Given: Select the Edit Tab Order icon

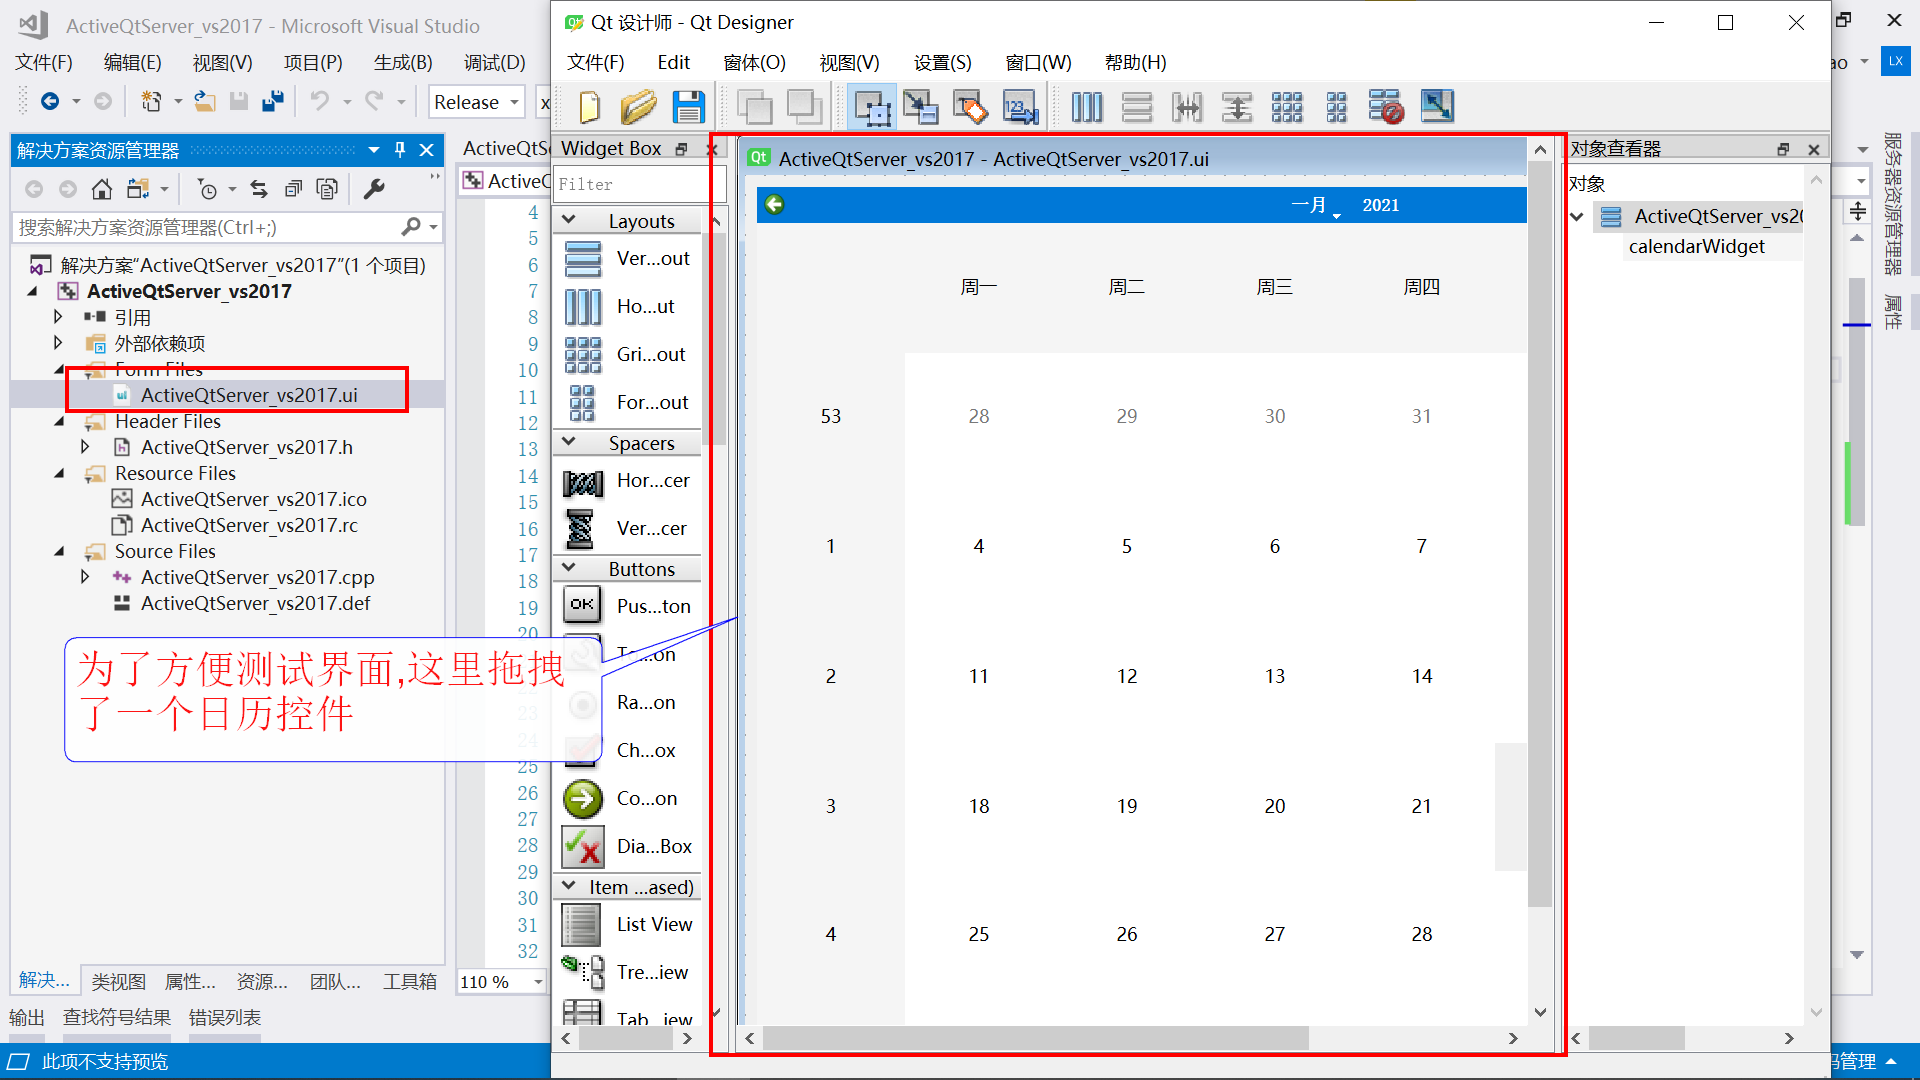Looking at the screenshot, I should [x=1020, y=107].
